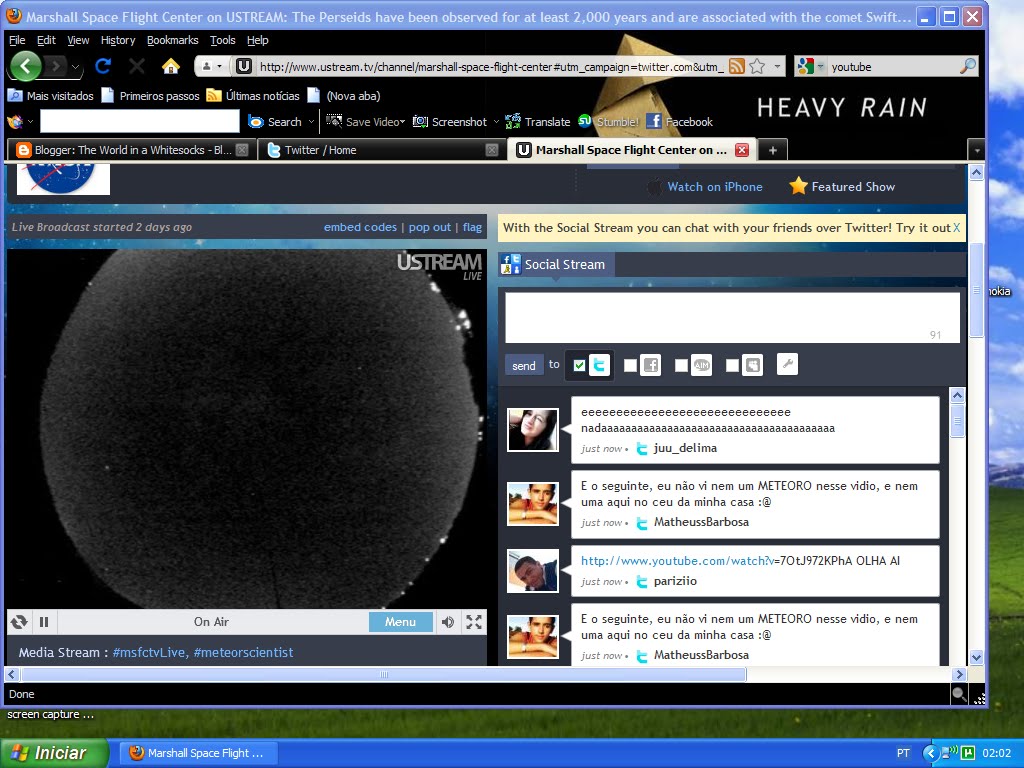This screenshot has width=1024, height=768.
Task: Open Social Stream settings wrench icon
Action: [788, 364]
